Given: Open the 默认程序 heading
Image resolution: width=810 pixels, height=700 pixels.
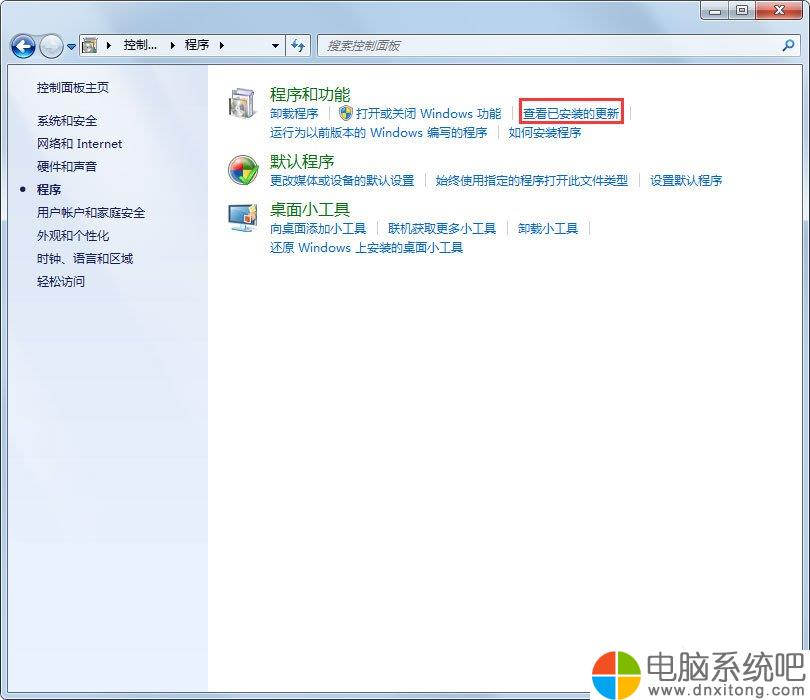Looking at the screenshot, I should (302, 162).
